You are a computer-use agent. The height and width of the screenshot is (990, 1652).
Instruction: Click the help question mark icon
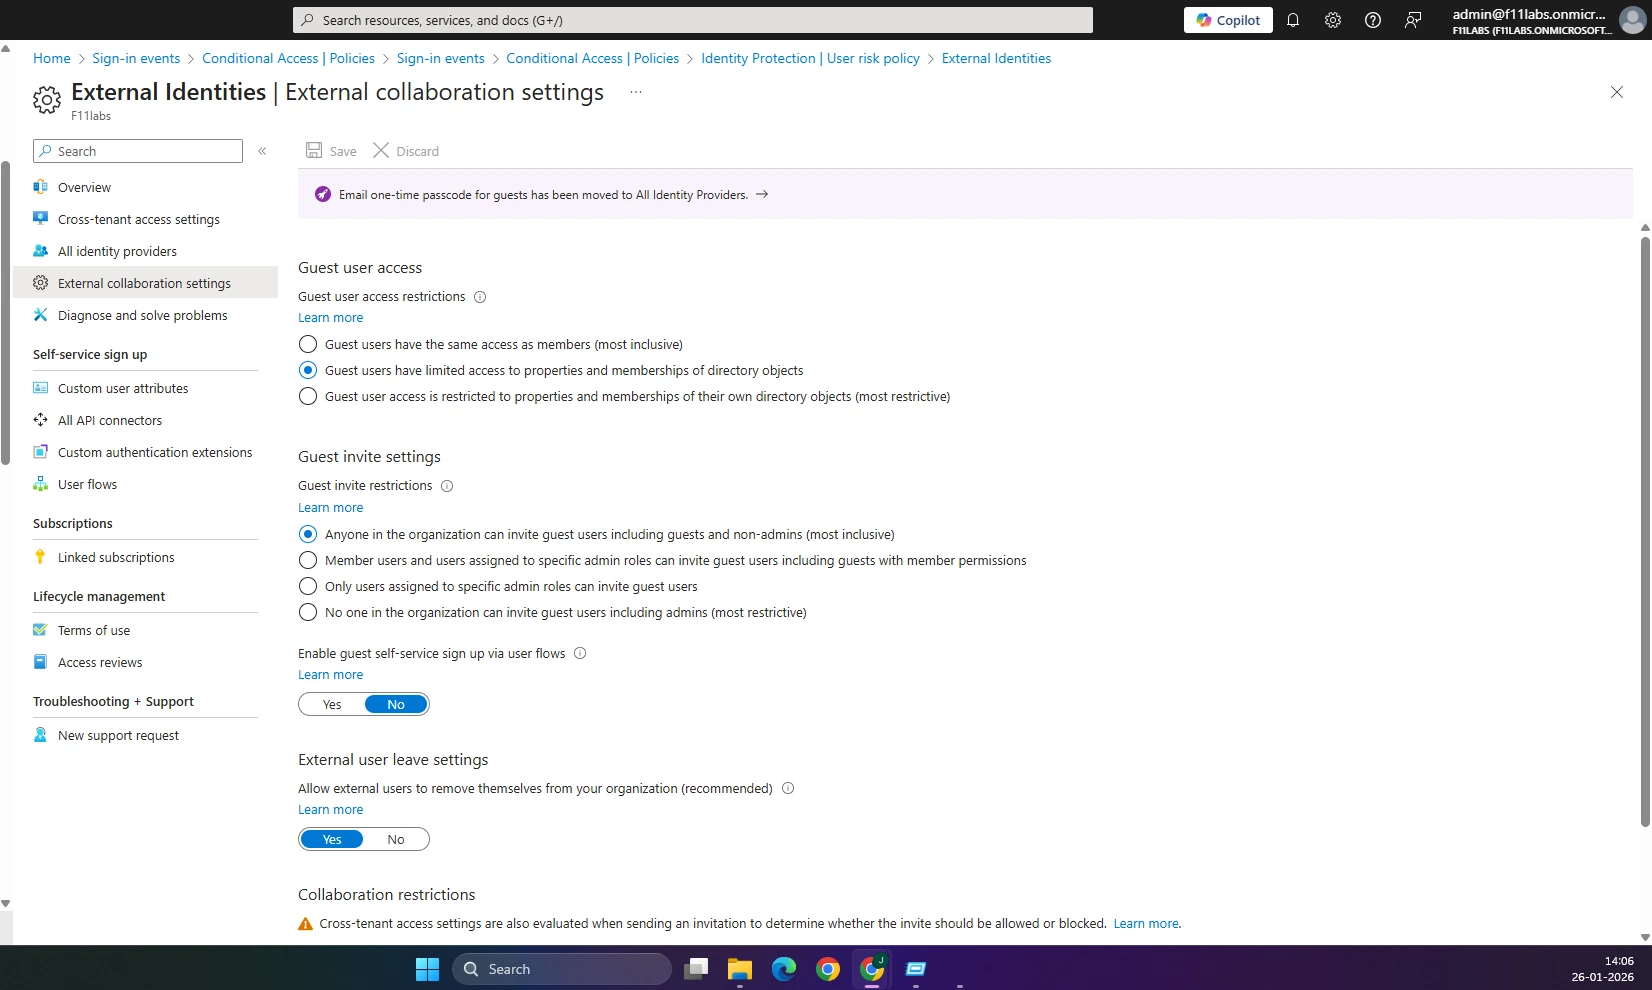point(1373,20)
